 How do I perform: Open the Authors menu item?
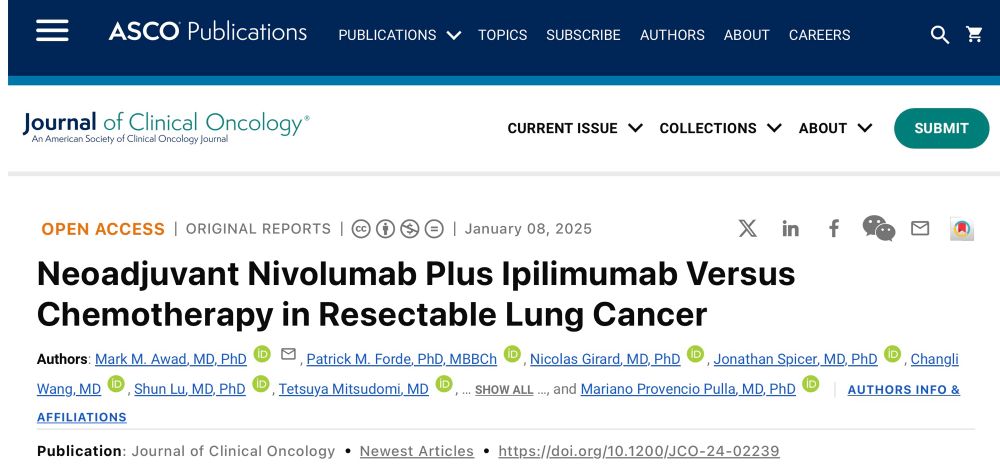(x=672, y=35)
